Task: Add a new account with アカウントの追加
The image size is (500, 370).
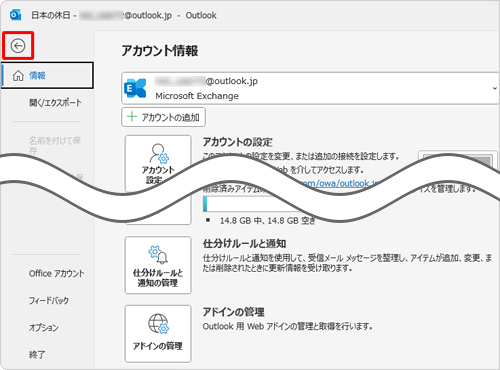Action: click(163, 117)
